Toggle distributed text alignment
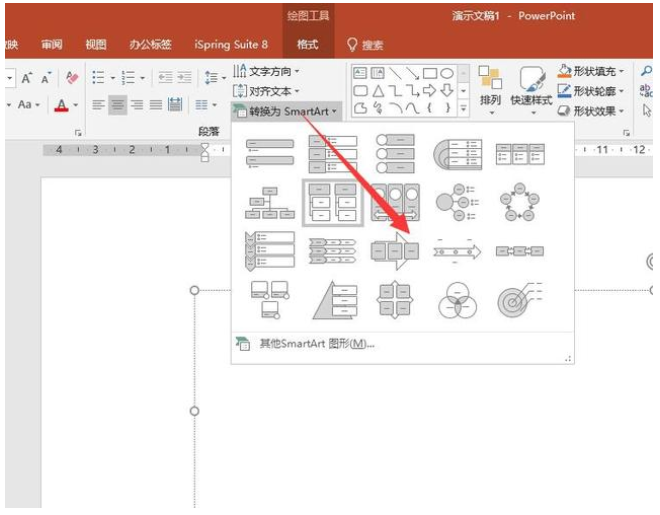660x515 pixels. [x=175, y=104]
